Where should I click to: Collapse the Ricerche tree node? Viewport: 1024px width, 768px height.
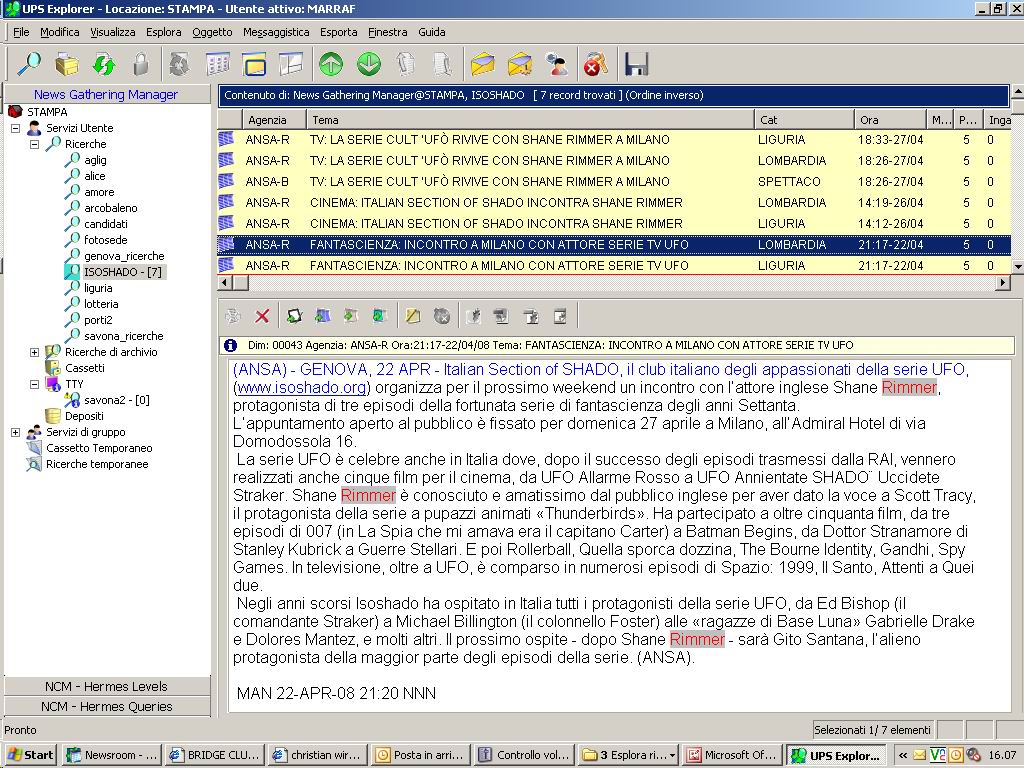point(35,144)
